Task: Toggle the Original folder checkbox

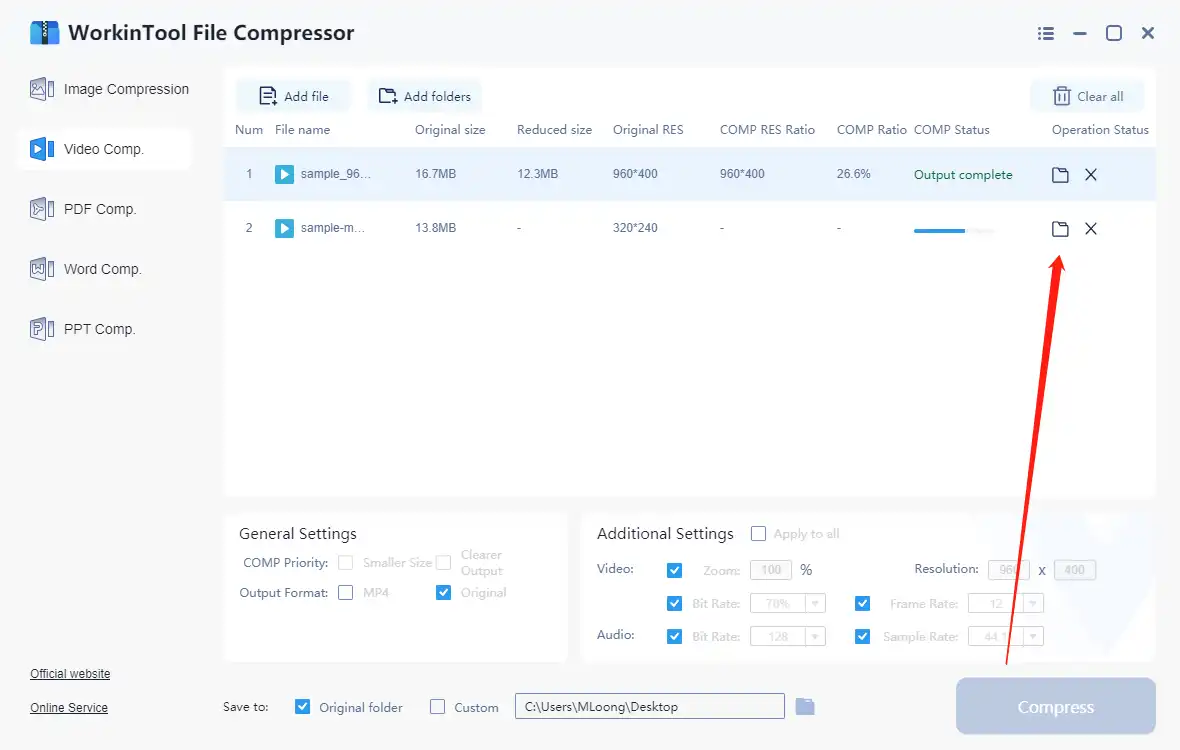Action: pyautogui.click(x=302, y=706)
